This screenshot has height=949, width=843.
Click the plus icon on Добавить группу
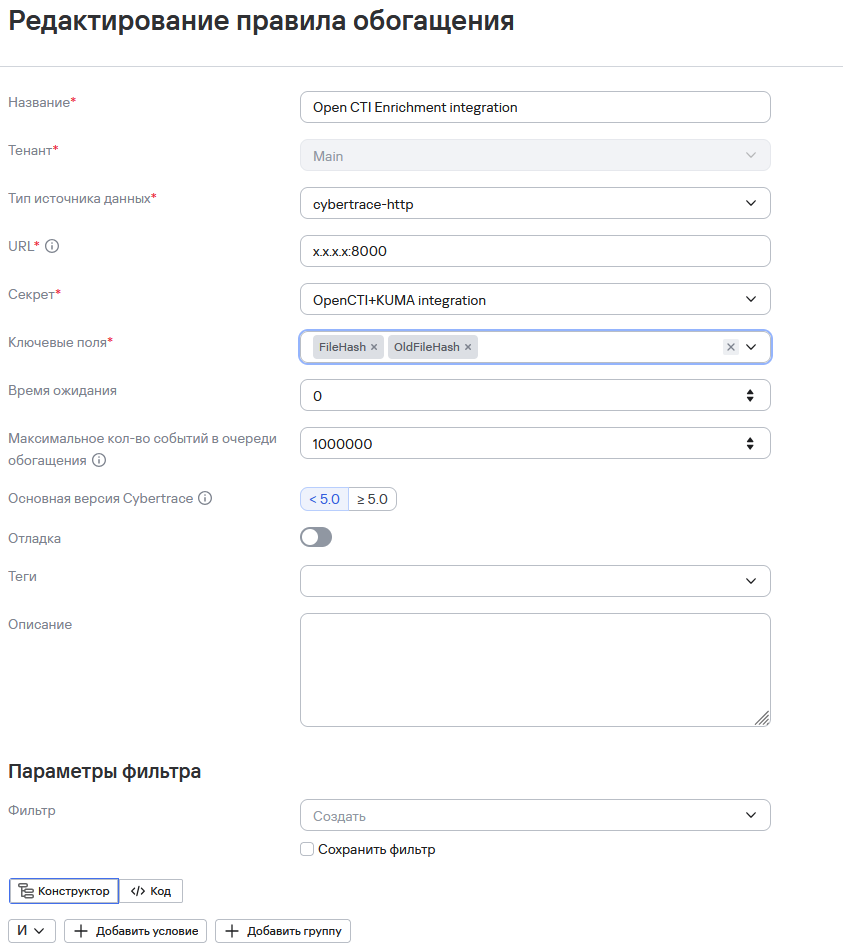pos(232,931)
